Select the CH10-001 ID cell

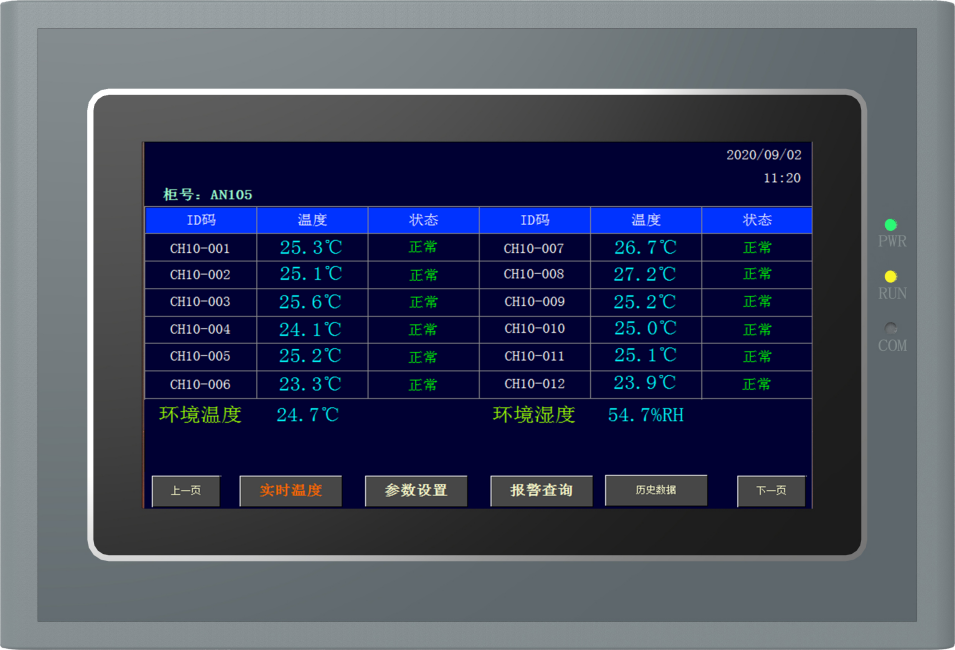point(200,248)
